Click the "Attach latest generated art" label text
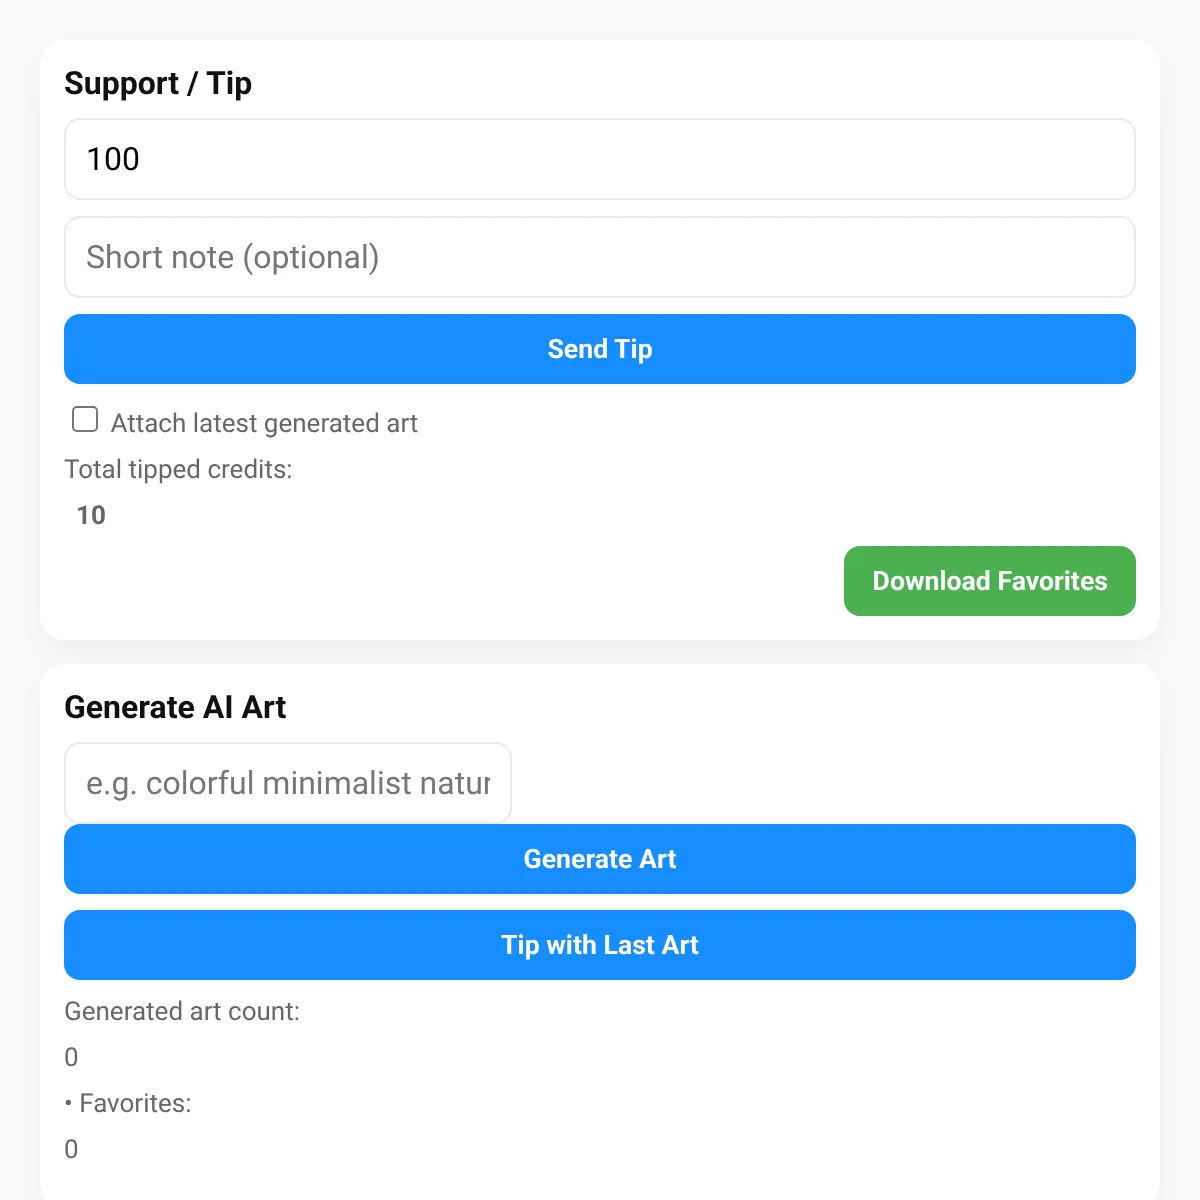 pyautogui.click(x=264, y=423)
